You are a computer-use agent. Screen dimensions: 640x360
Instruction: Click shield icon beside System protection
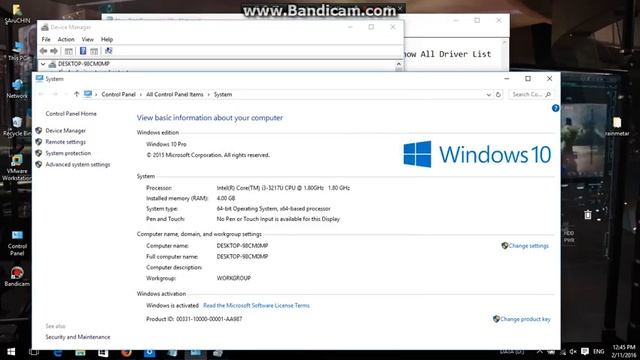tap(39, 153)
